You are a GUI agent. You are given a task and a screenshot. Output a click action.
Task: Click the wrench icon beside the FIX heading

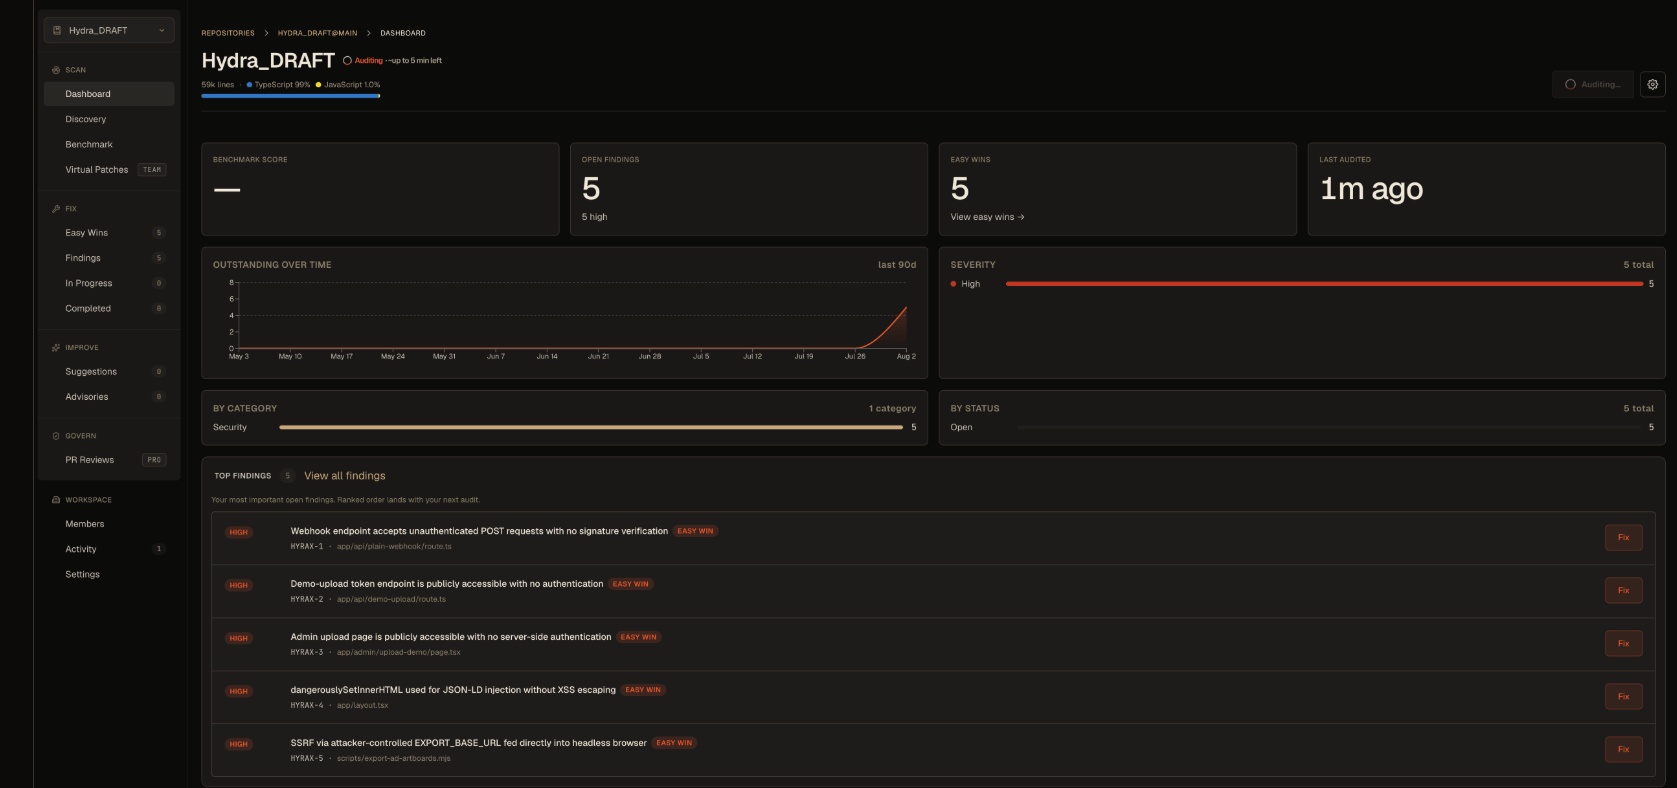point(56,209)
